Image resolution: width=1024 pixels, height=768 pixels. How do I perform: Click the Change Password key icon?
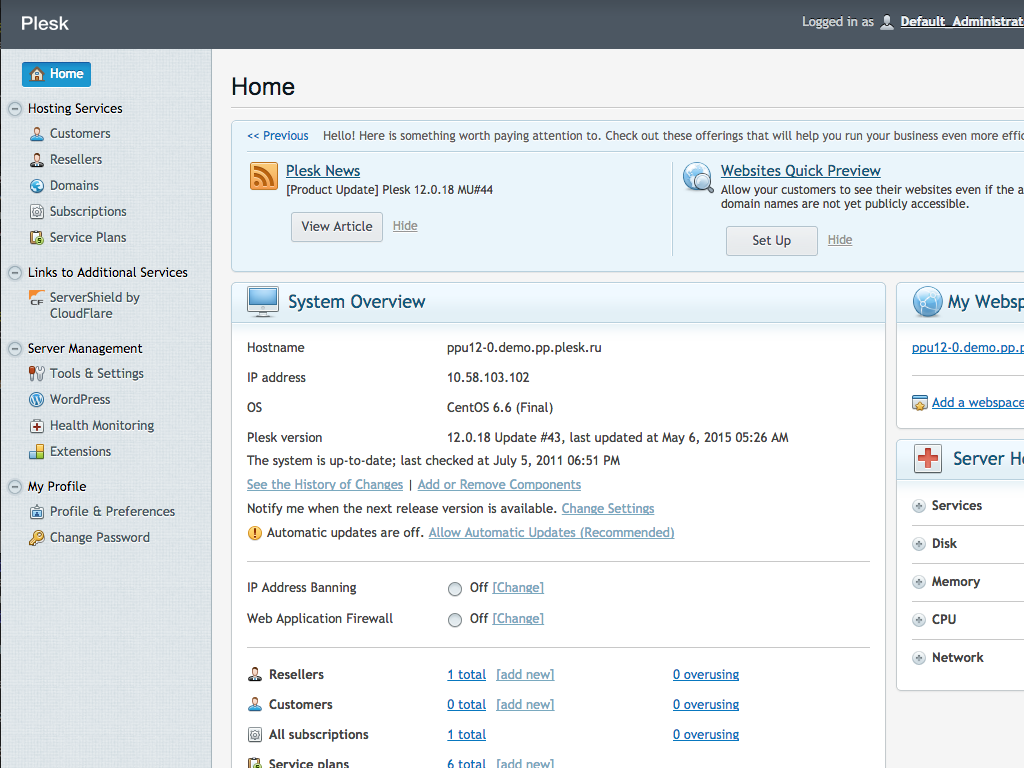click(x=37, y=538)
